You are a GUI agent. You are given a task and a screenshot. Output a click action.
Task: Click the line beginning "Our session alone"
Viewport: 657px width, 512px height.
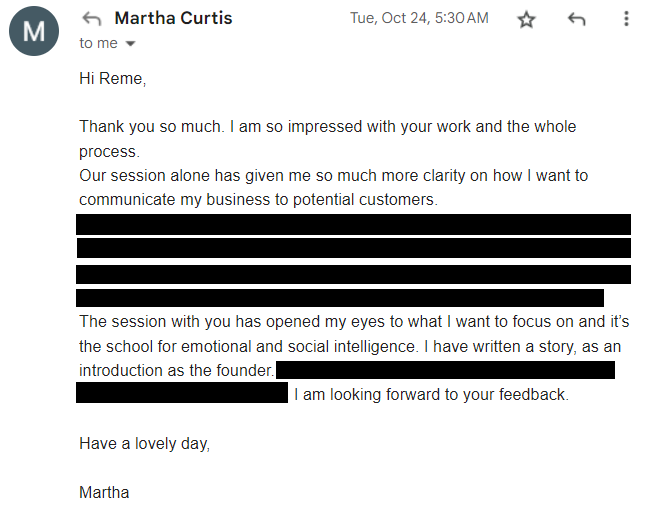pyautogui.click(x=333, y=176)
